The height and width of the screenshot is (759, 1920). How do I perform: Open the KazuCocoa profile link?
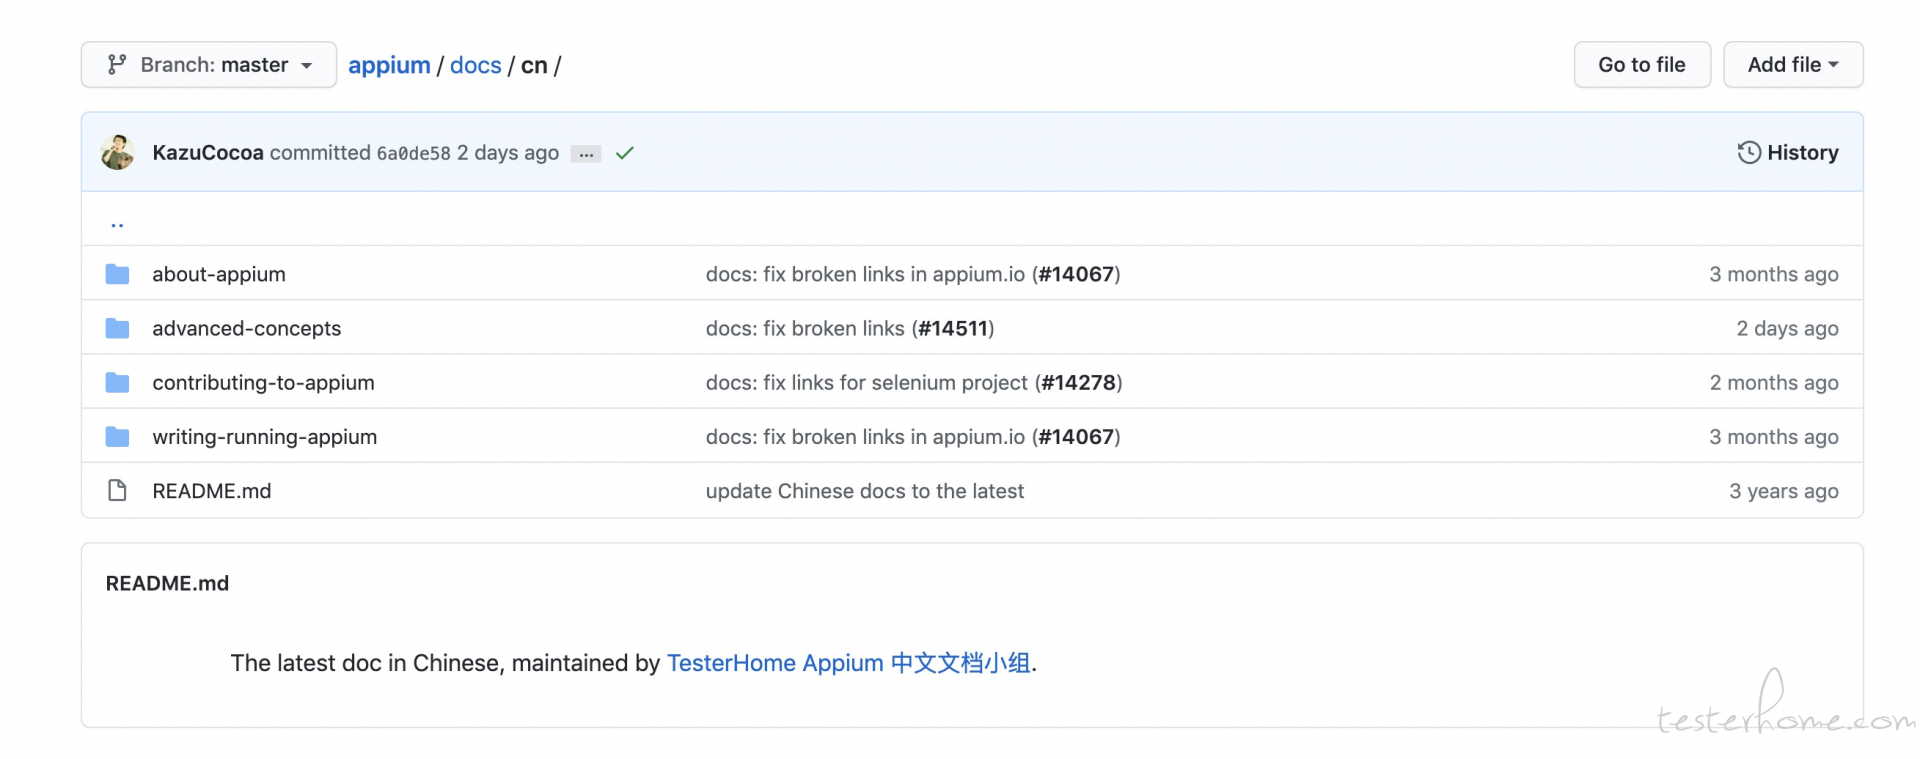point(208,153)
